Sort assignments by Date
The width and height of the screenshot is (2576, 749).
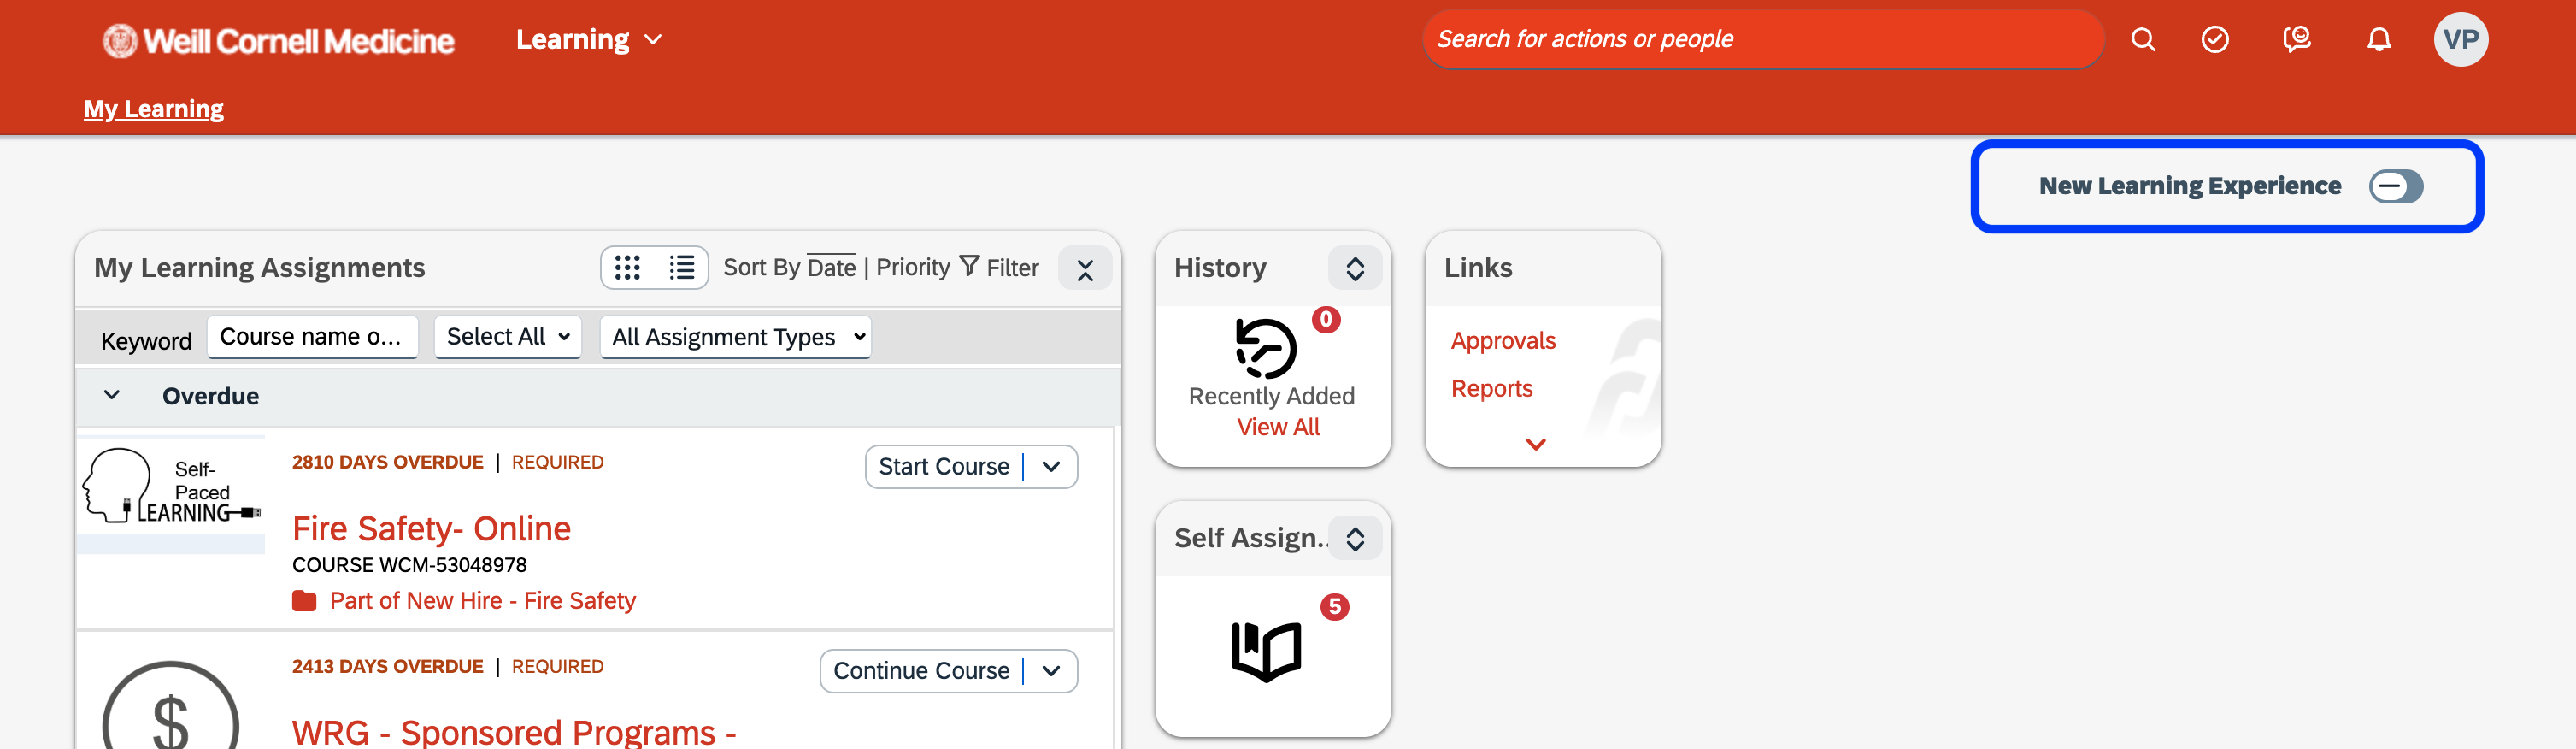(x=831, y=268)
